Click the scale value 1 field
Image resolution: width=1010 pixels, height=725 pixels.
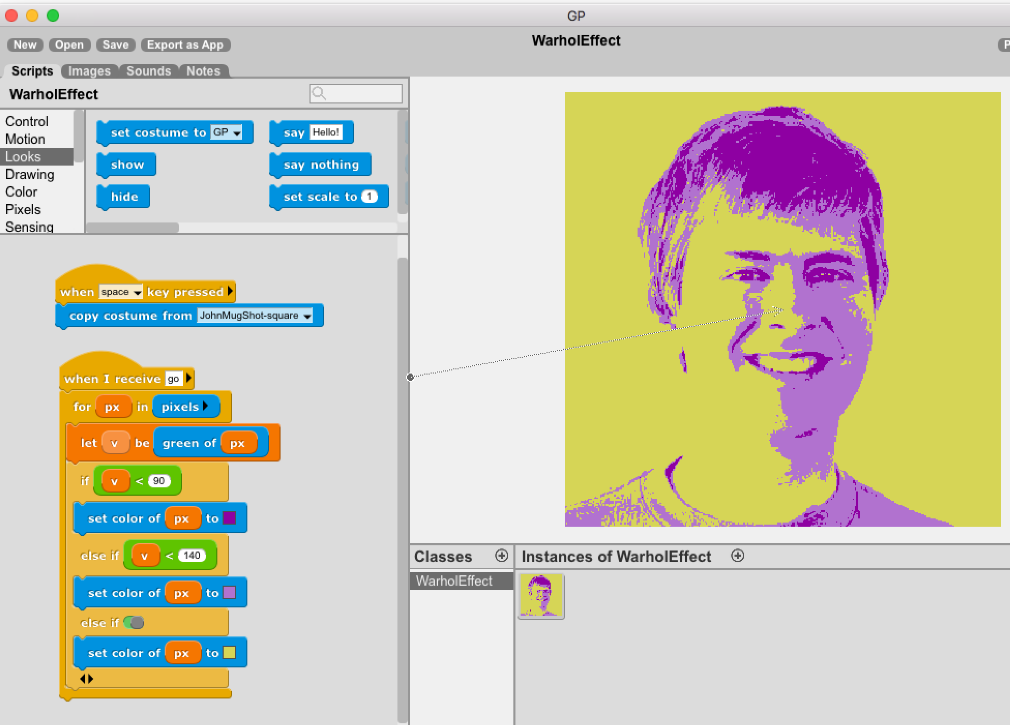point(369,196)
